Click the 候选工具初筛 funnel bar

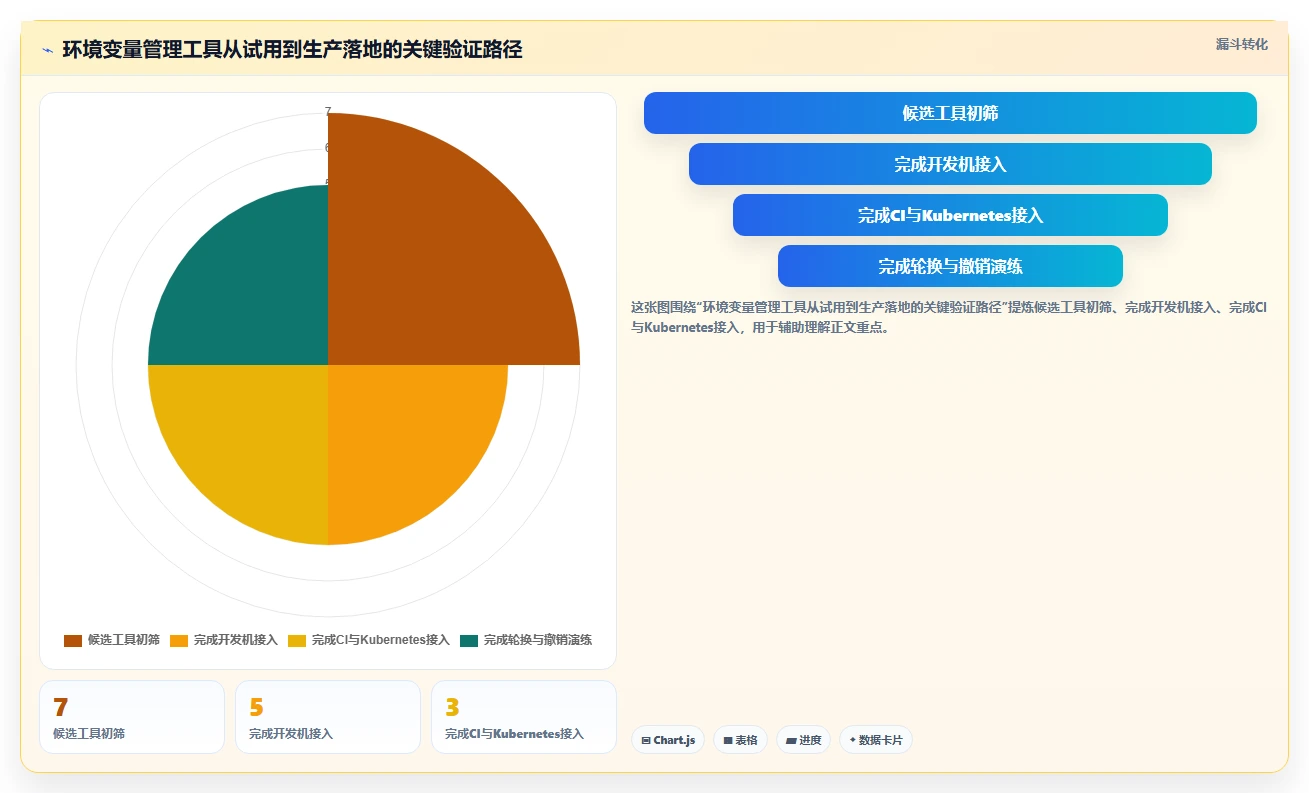(950, 113)
